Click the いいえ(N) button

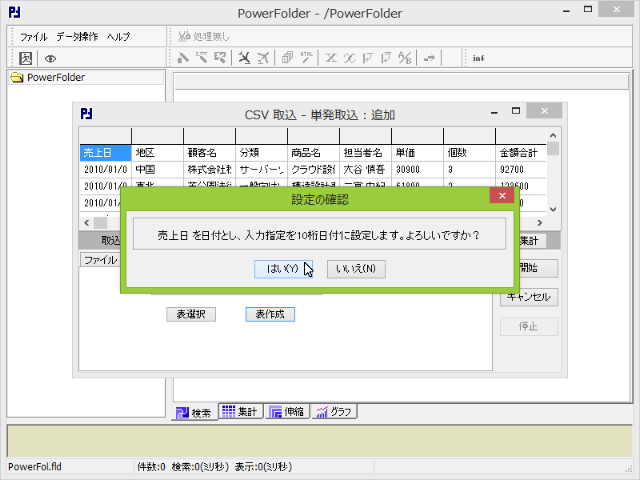coord(356,268)
